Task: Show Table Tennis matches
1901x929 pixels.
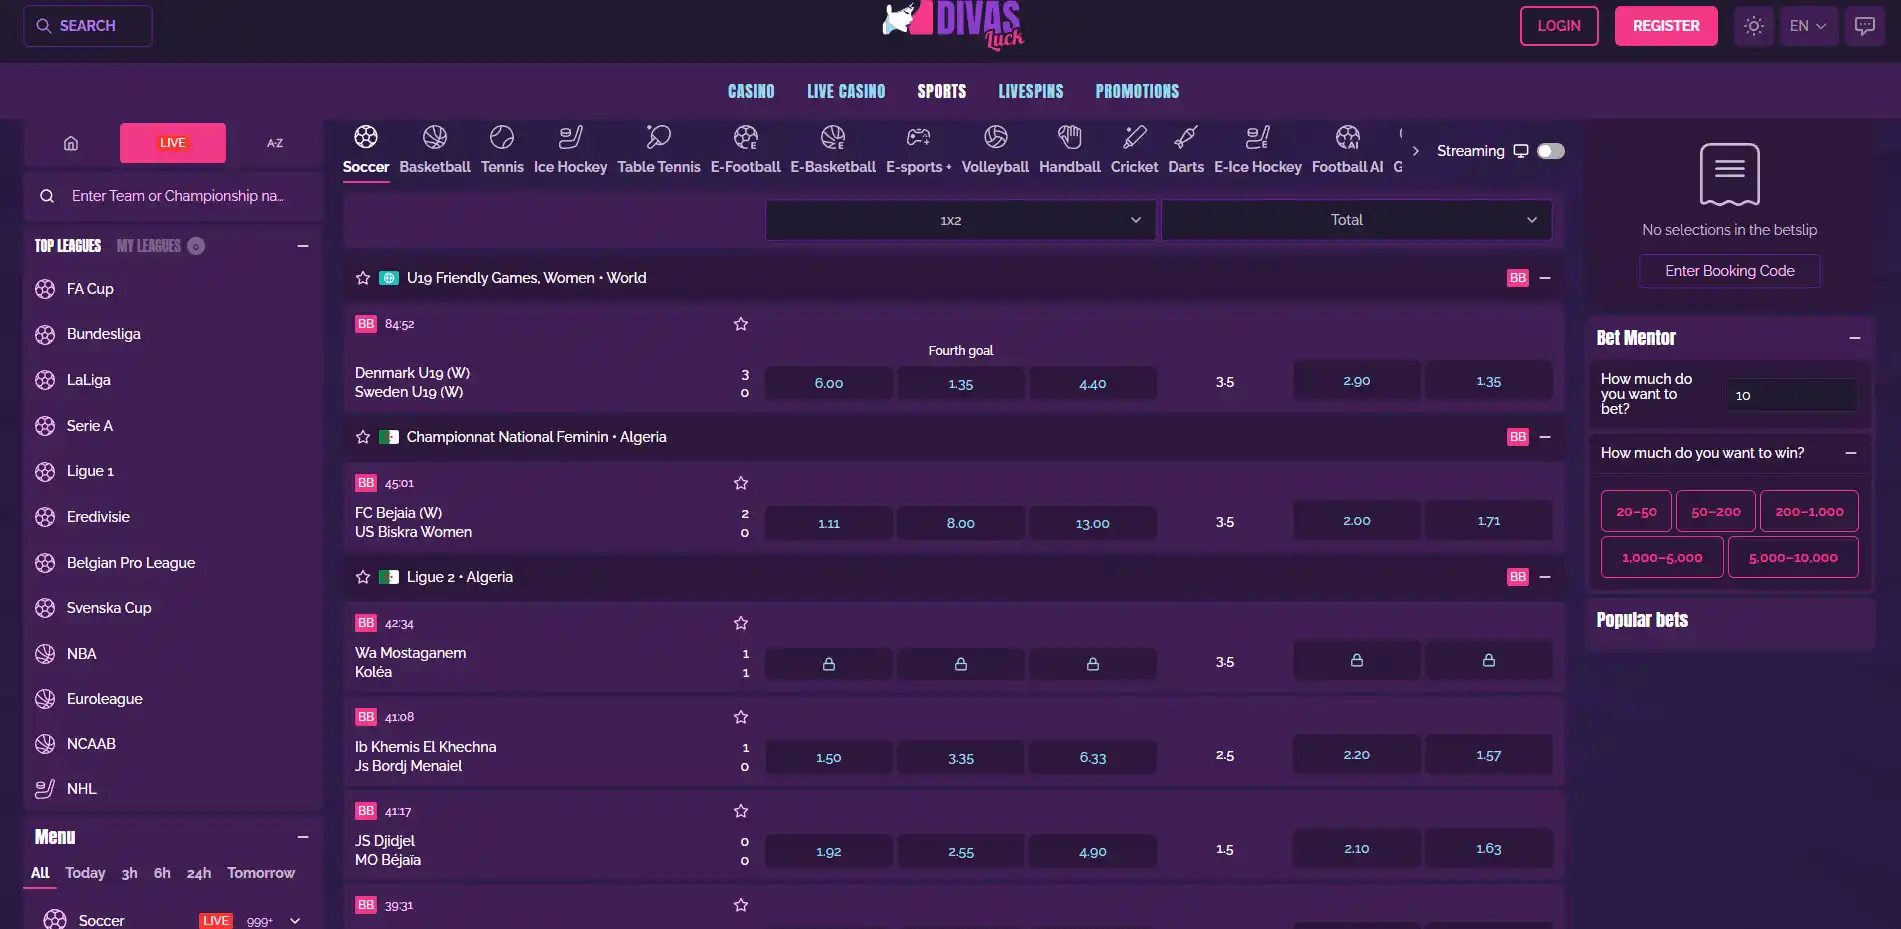Action: point(659,150)
